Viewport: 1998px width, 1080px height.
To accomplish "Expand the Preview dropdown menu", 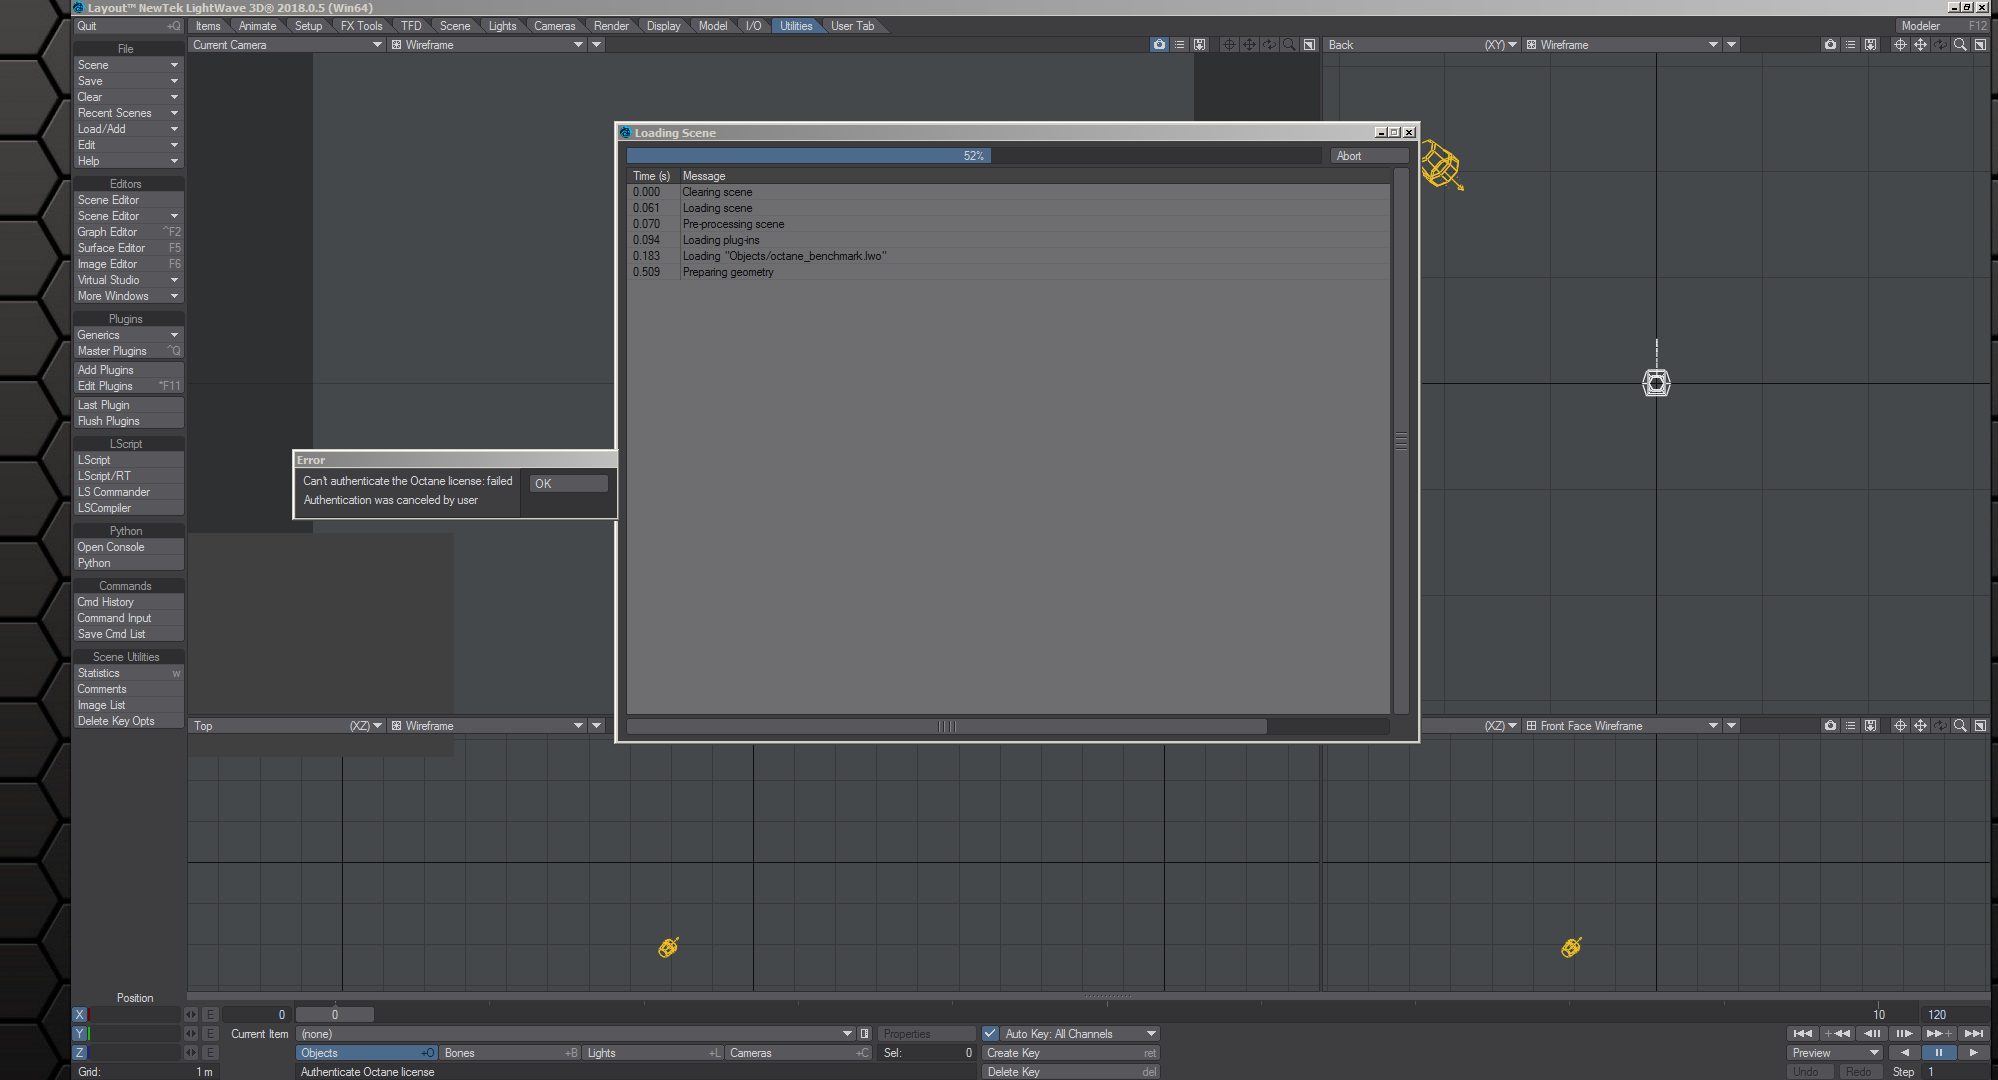I will coord(1835,1053).
